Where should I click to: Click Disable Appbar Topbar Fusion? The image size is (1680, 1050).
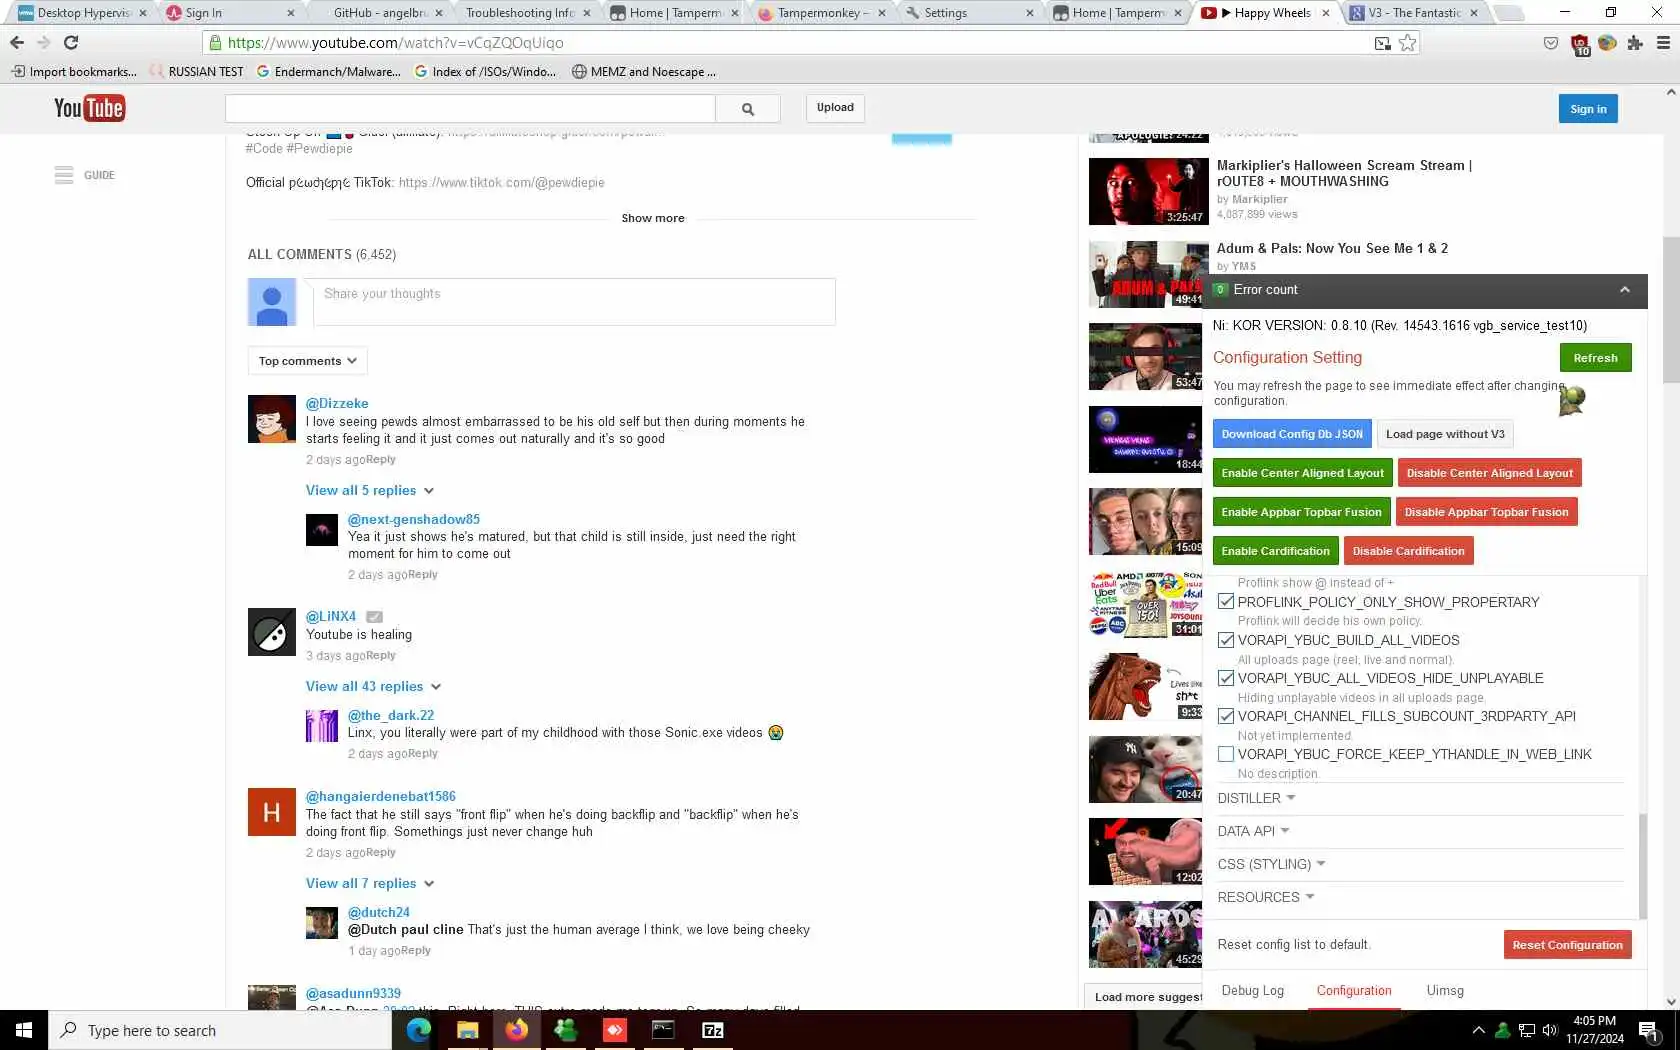click(1486, 512)
